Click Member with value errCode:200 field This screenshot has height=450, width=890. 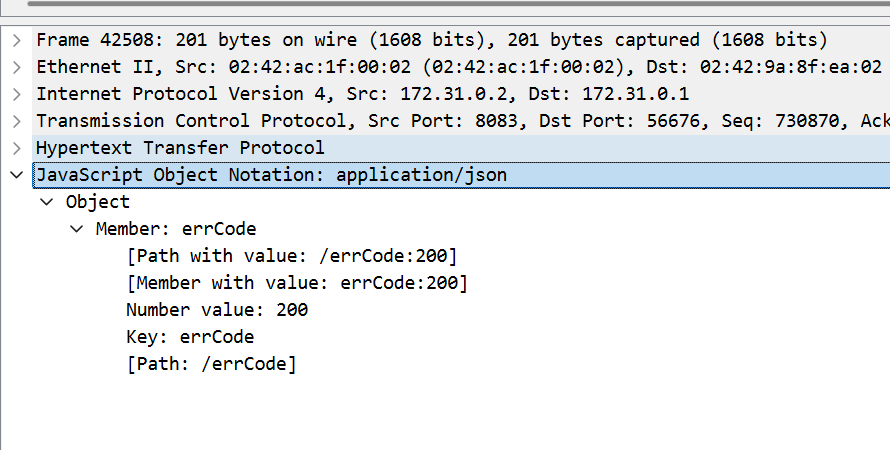(297, 283)
